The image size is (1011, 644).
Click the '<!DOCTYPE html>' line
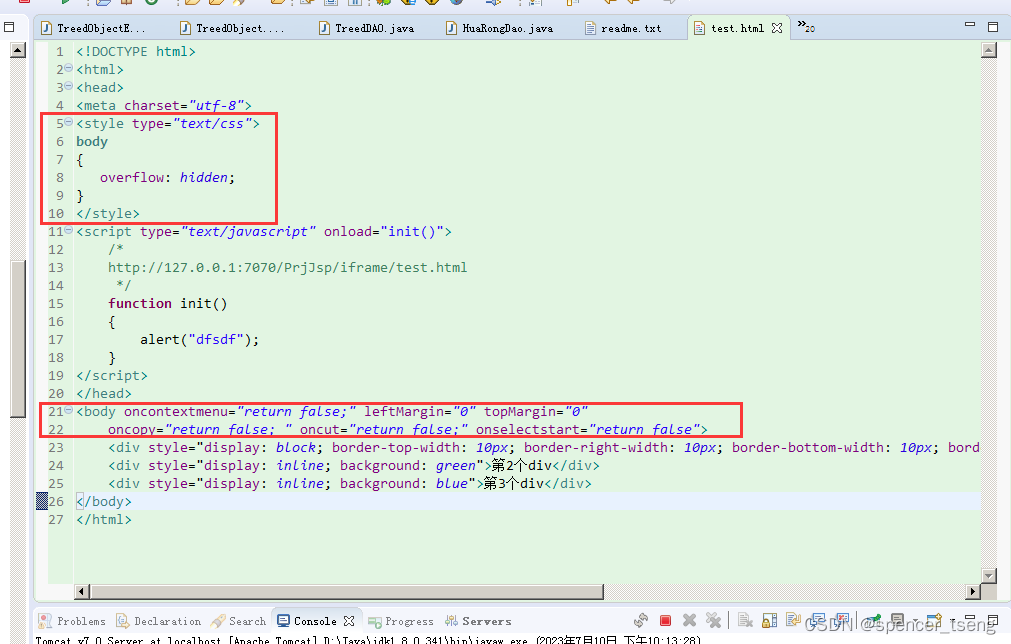(136, 52)
